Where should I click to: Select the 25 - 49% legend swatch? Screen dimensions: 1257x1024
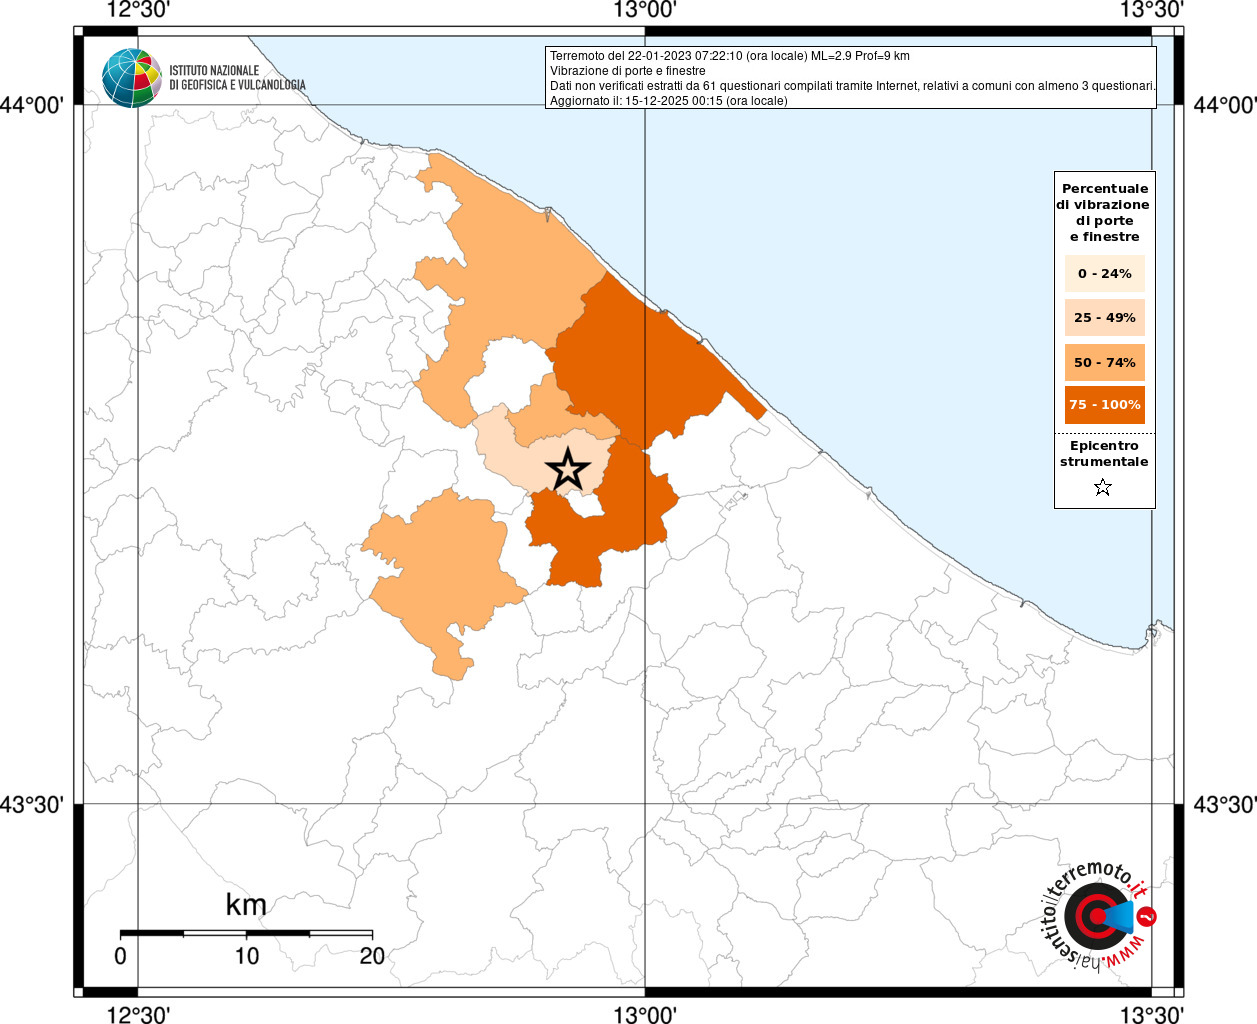1104,317
